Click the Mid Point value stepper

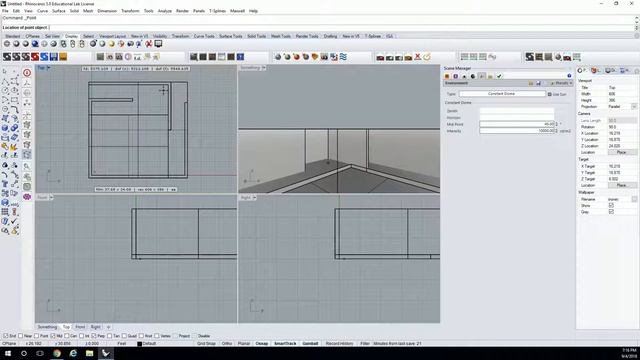point(556,124)
